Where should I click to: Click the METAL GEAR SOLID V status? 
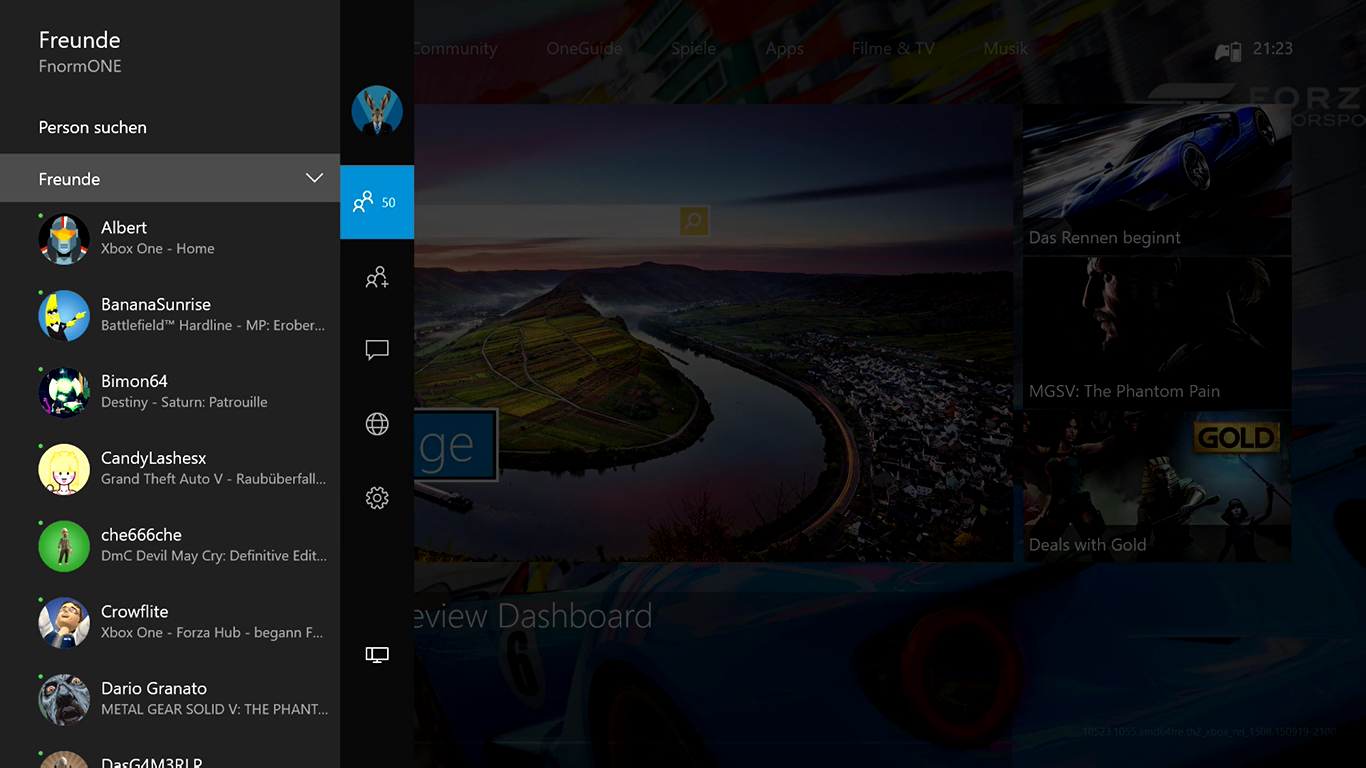point(214,710)
